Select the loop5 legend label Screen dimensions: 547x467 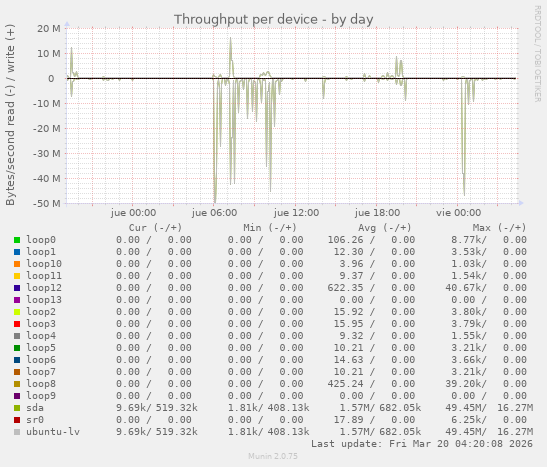41,348
